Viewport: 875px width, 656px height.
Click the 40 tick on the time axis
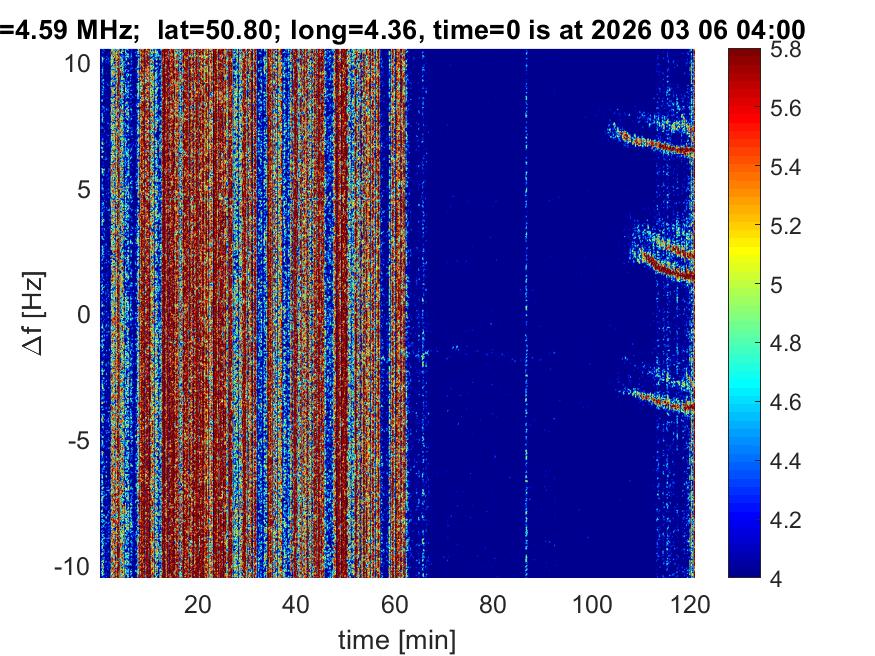point(296,603)
